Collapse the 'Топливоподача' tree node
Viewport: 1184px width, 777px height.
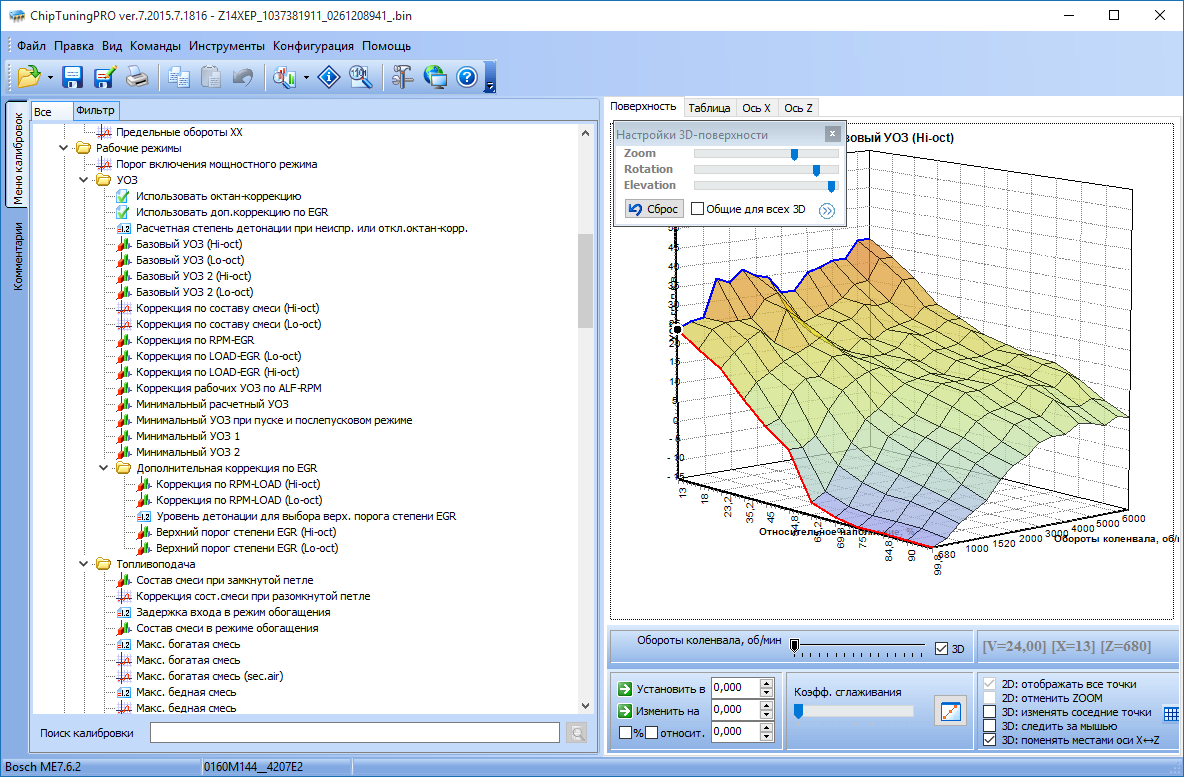click(84, 564)
